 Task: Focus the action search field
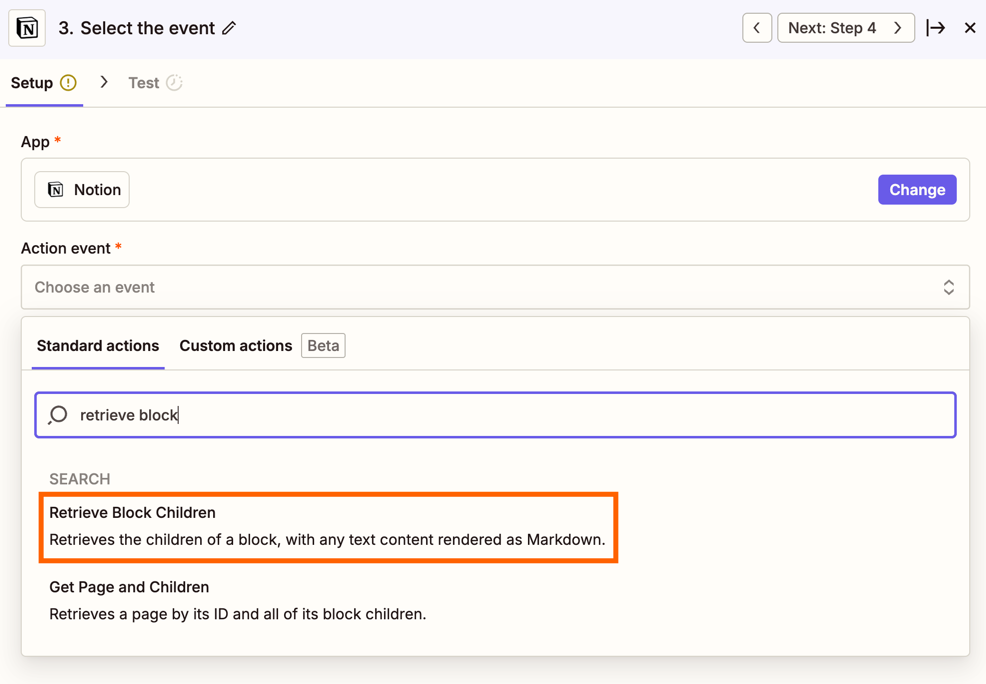click(x=496, y=415)
